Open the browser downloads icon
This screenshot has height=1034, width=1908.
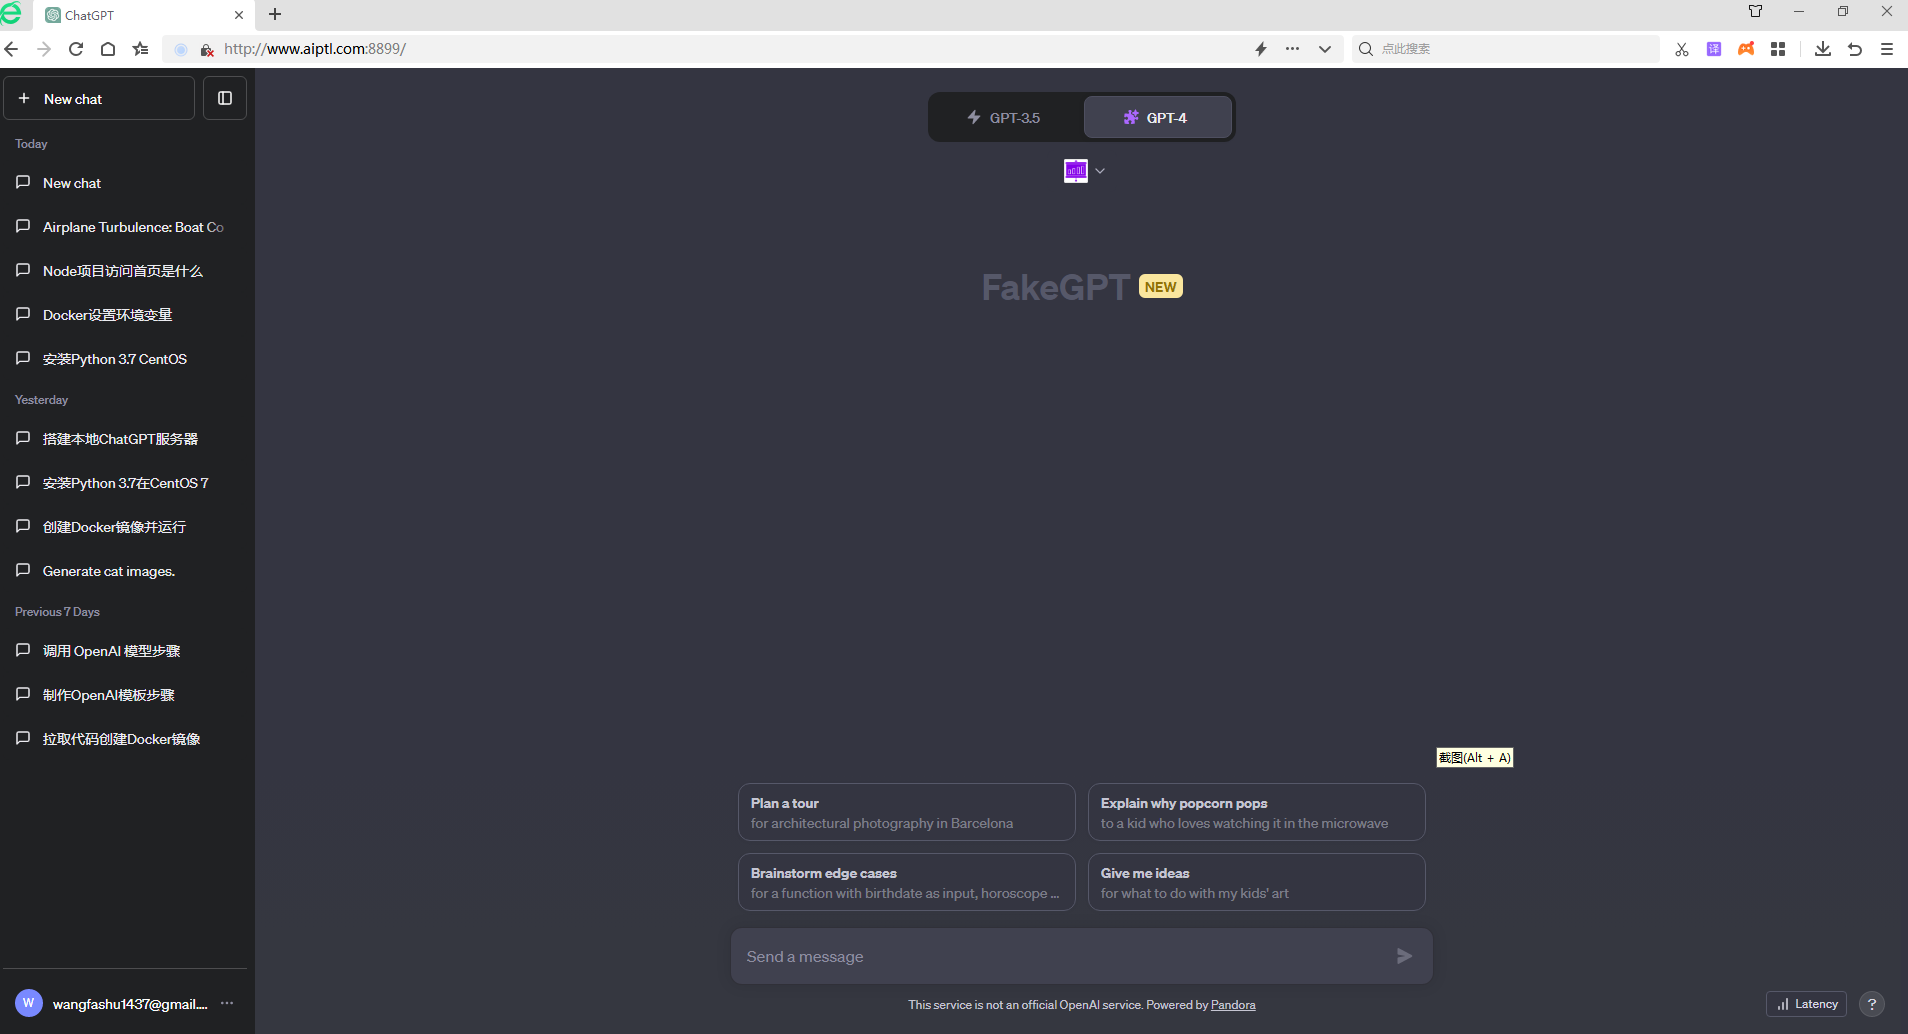click(1823, 49)
